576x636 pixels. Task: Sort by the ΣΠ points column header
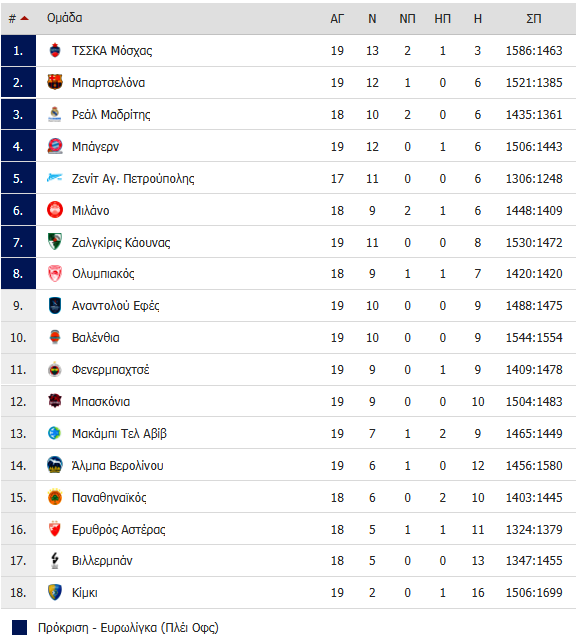pyautogui.click(x=533, y=19)
